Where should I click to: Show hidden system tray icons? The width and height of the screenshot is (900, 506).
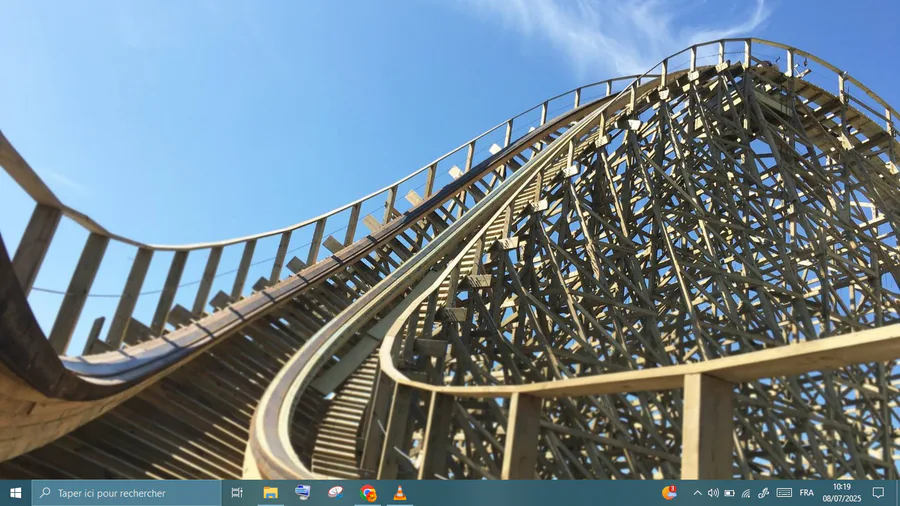[x=697, y=493]
